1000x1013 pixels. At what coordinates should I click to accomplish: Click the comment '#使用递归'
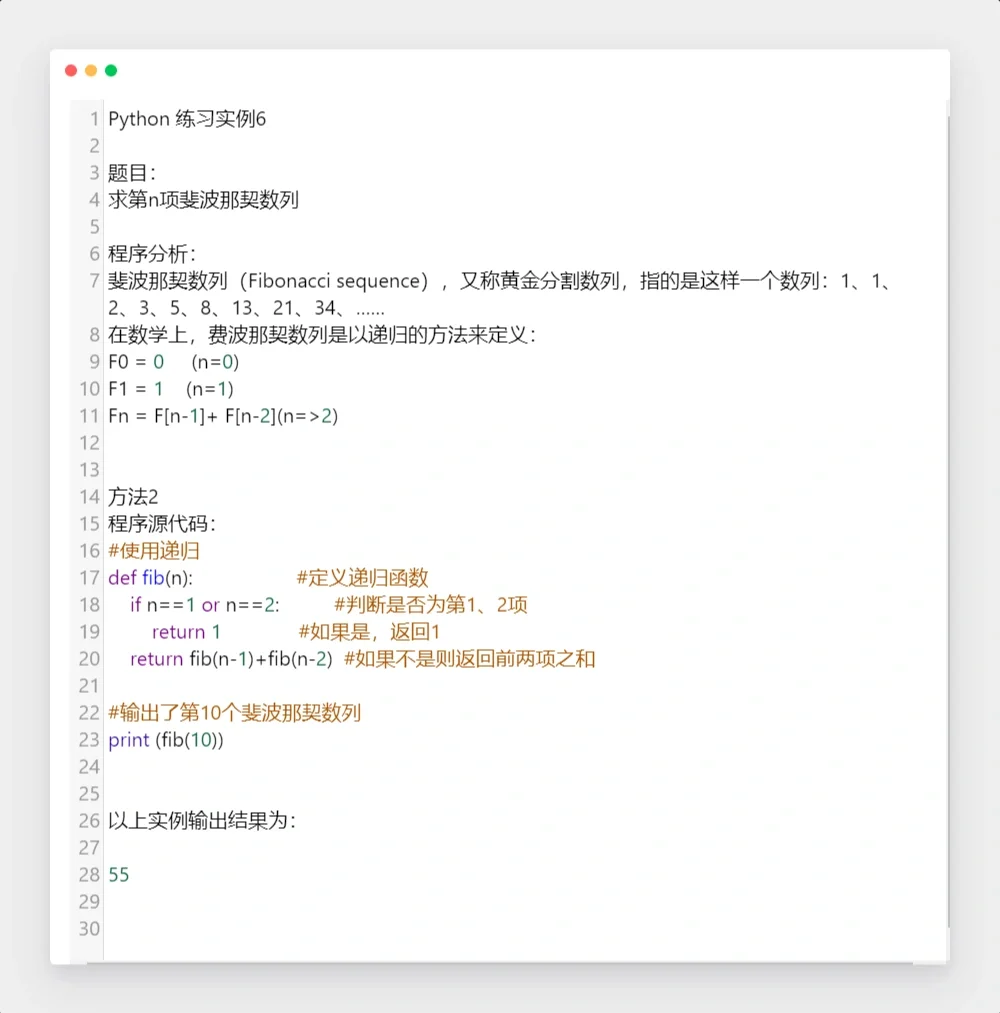(x=154, y=551)
